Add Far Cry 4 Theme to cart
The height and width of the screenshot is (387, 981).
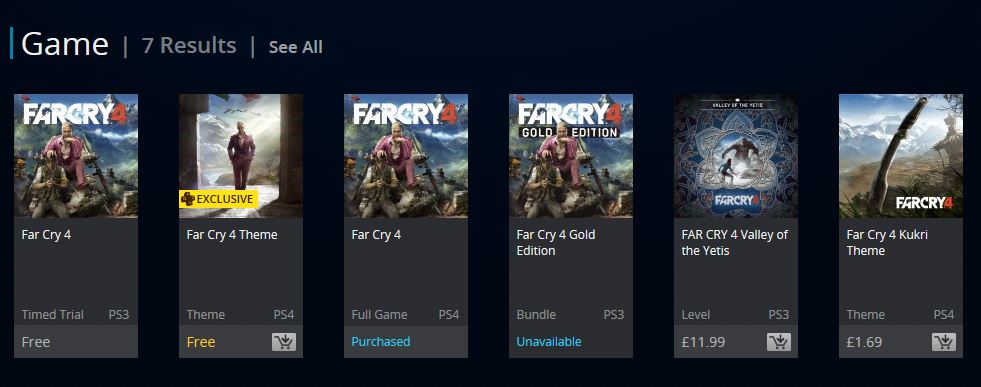(x=283, y=341)
